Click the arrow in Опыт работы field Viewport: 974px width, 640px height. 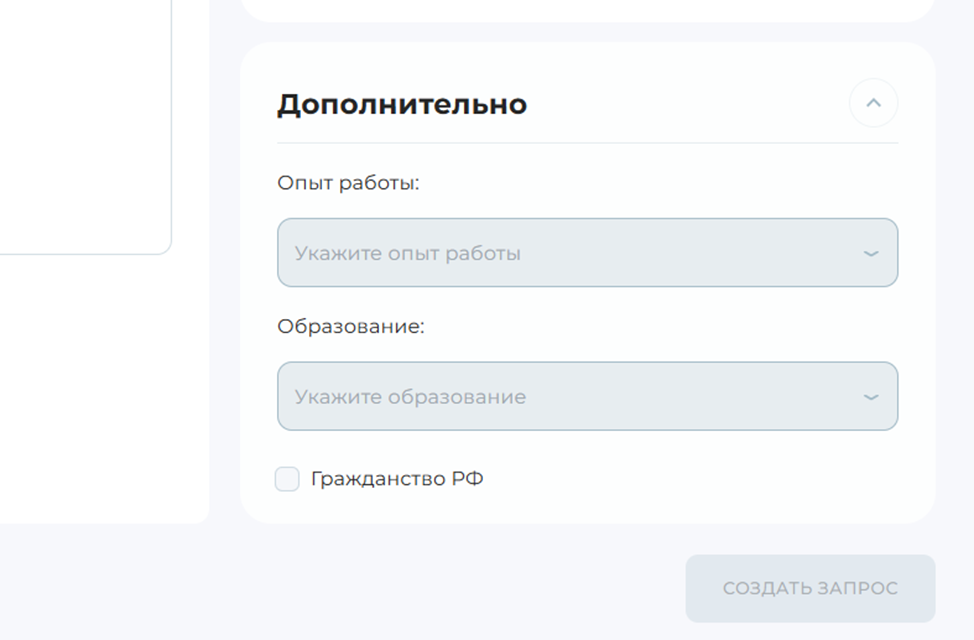coord(871,254)
